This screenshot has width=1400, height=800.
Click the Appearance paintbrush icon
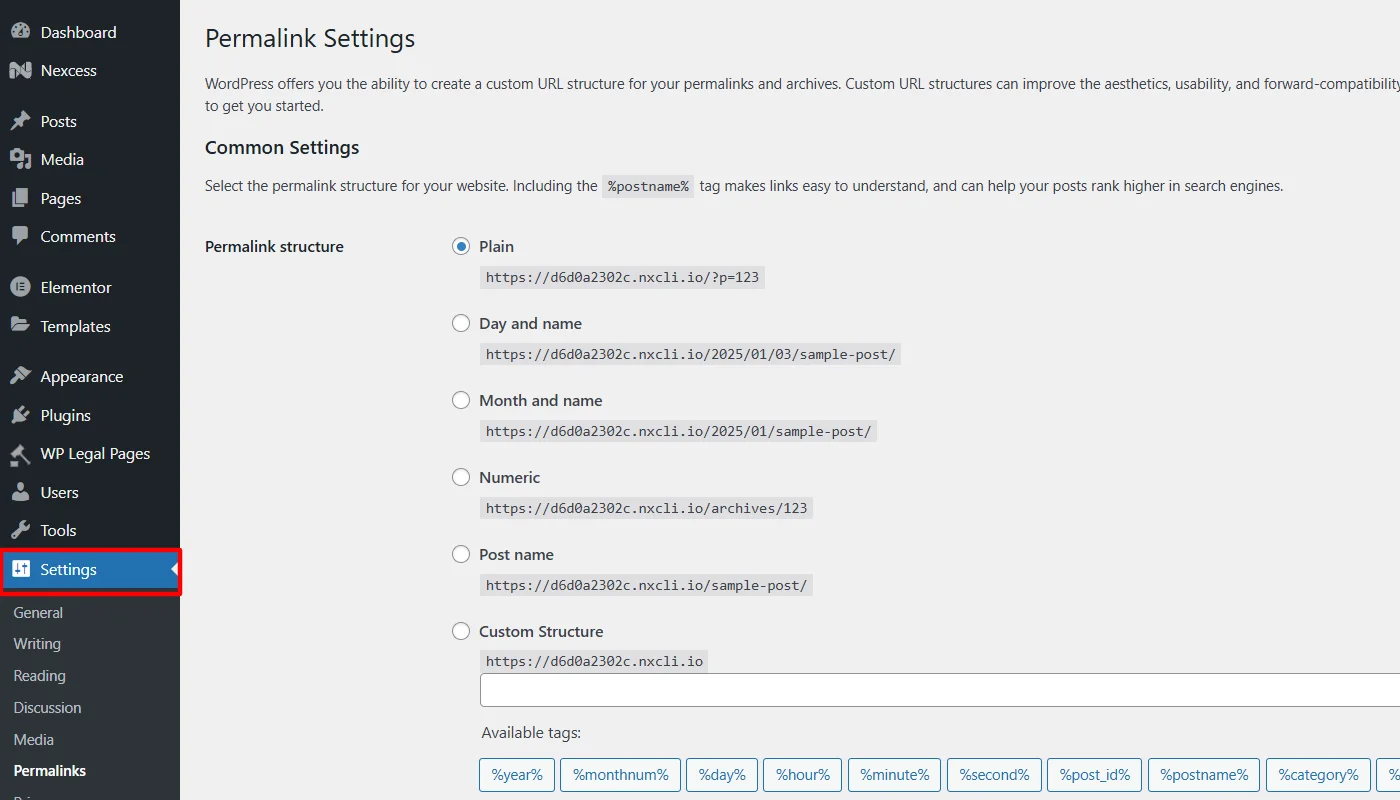20,376
